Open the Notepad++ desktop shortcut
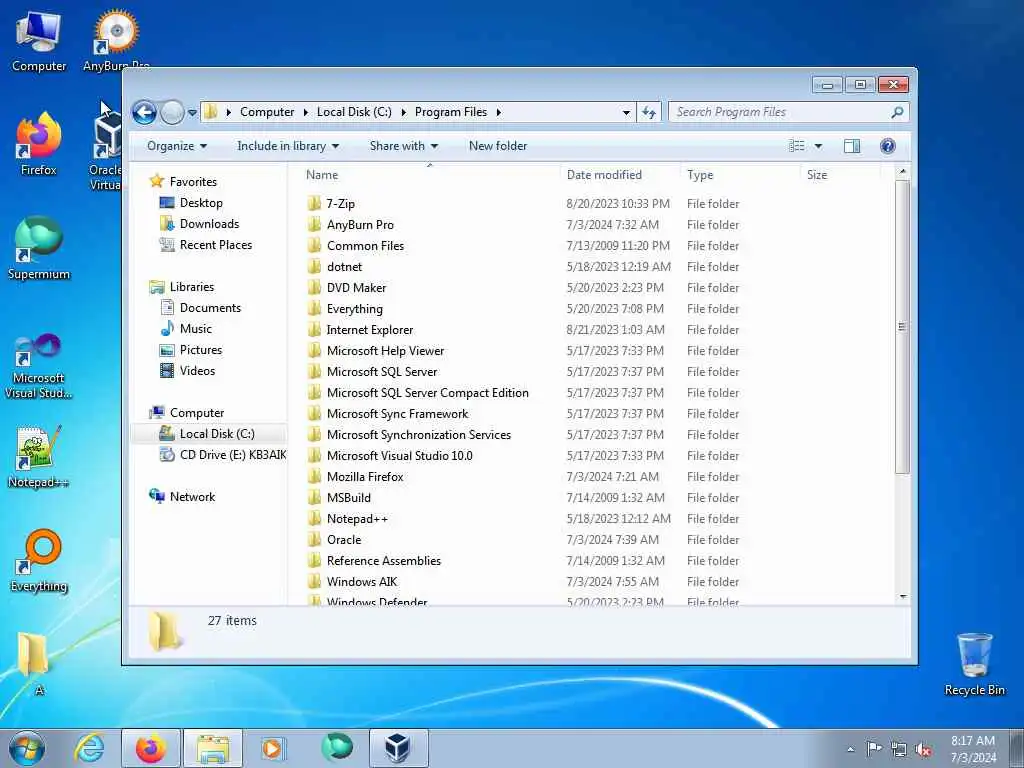The height and width of the screenshot is (768, 1024). [x=39, y=457]
